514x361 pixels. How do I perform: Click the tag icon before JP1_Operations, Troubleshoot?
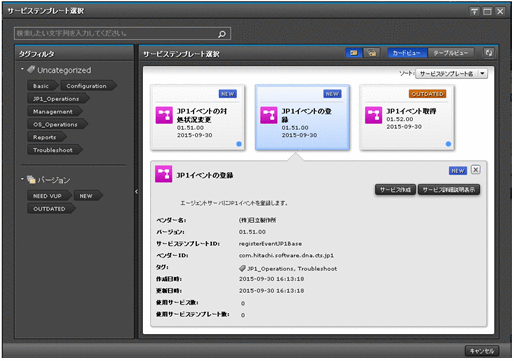click(x=242, y=268)
